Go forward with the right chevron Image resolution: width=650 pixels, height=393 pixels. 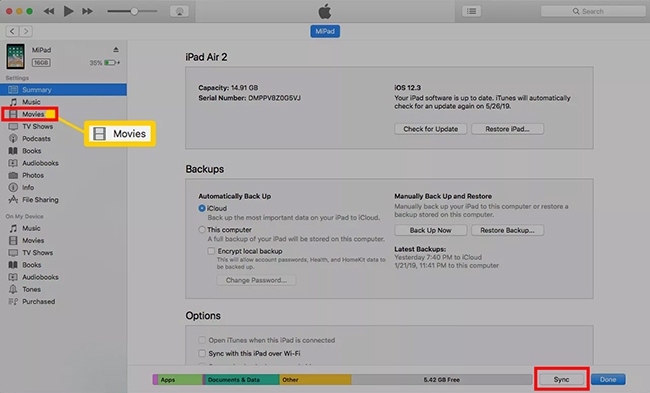[x=26, y=31]
